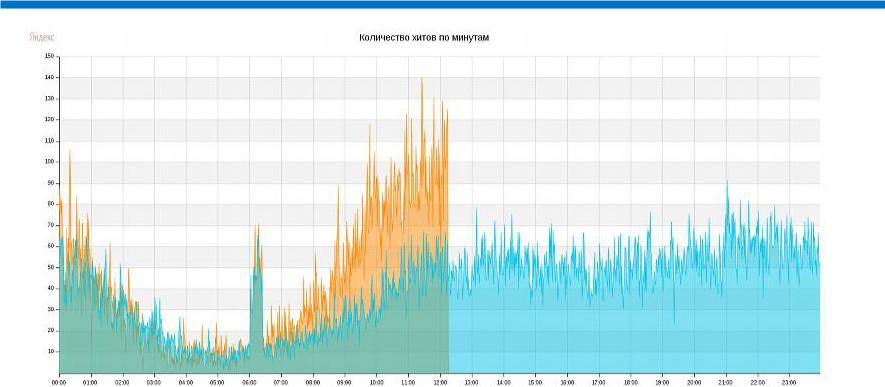Click the 30 label on the y-axis
The image size is (885, 387).
(50, 310)
